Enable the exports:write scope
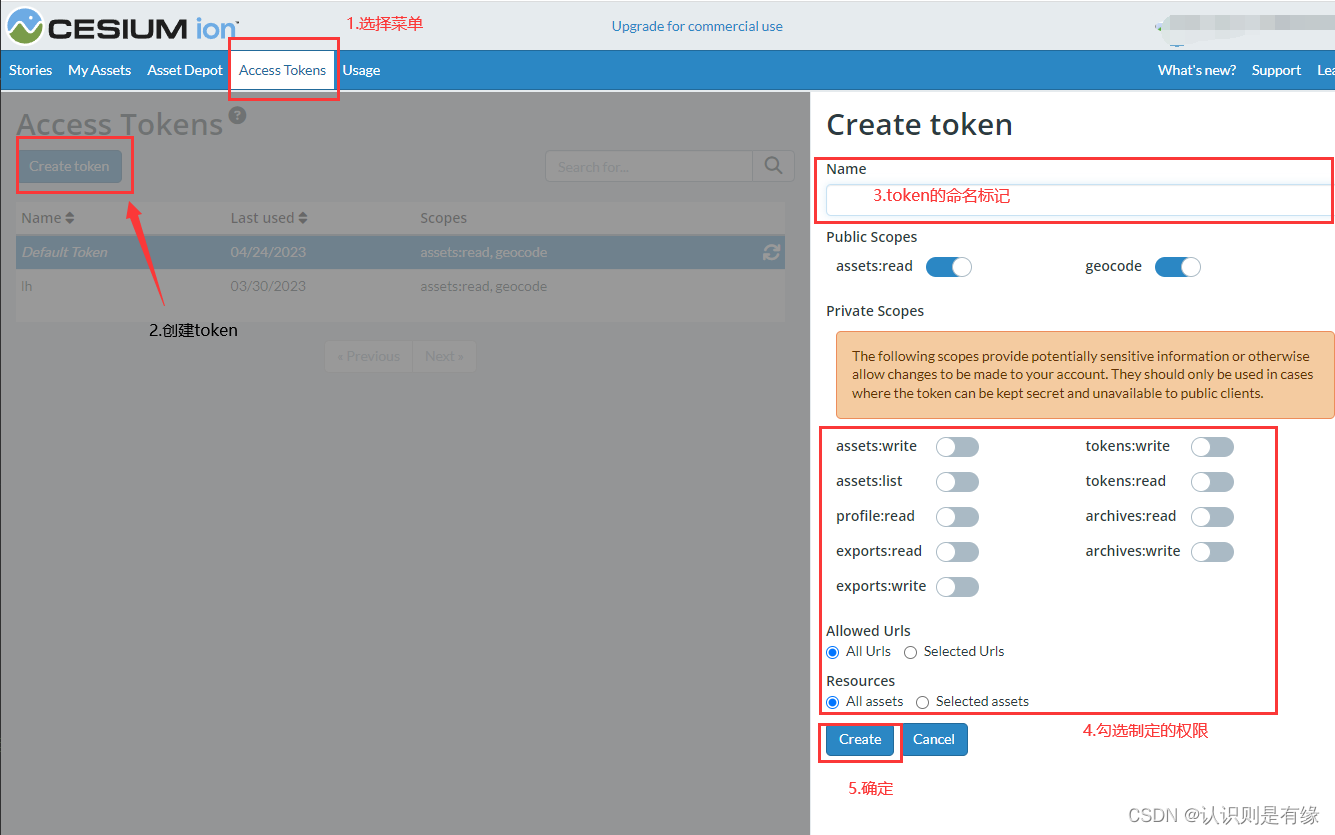The width and height of the screenshot is (1335, 835). [957, 587]
